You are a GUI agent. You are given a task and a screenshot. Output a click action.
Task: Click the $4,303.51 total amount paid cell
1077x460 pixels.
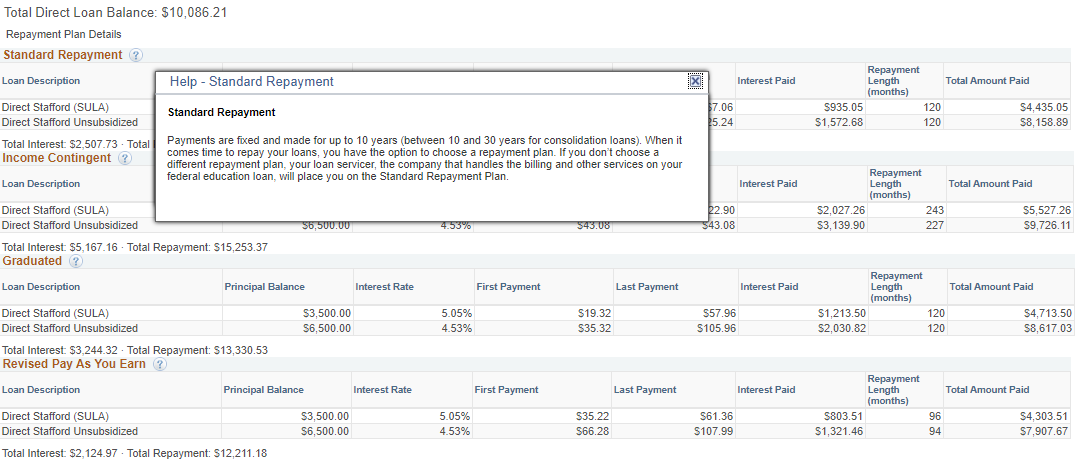1040,416
